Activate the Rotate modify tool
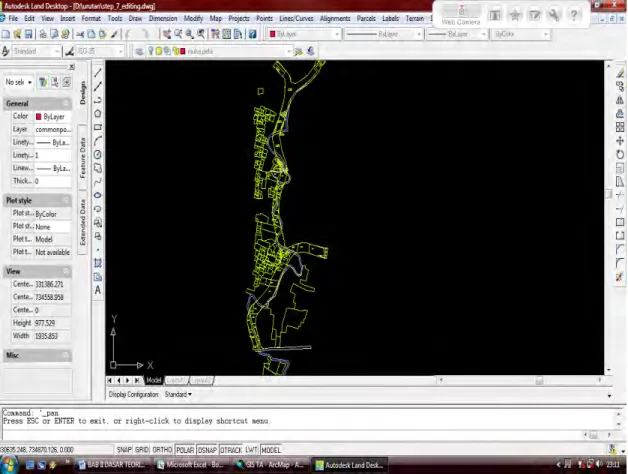Viewport: 628px width, 474px height. [620, 155]
